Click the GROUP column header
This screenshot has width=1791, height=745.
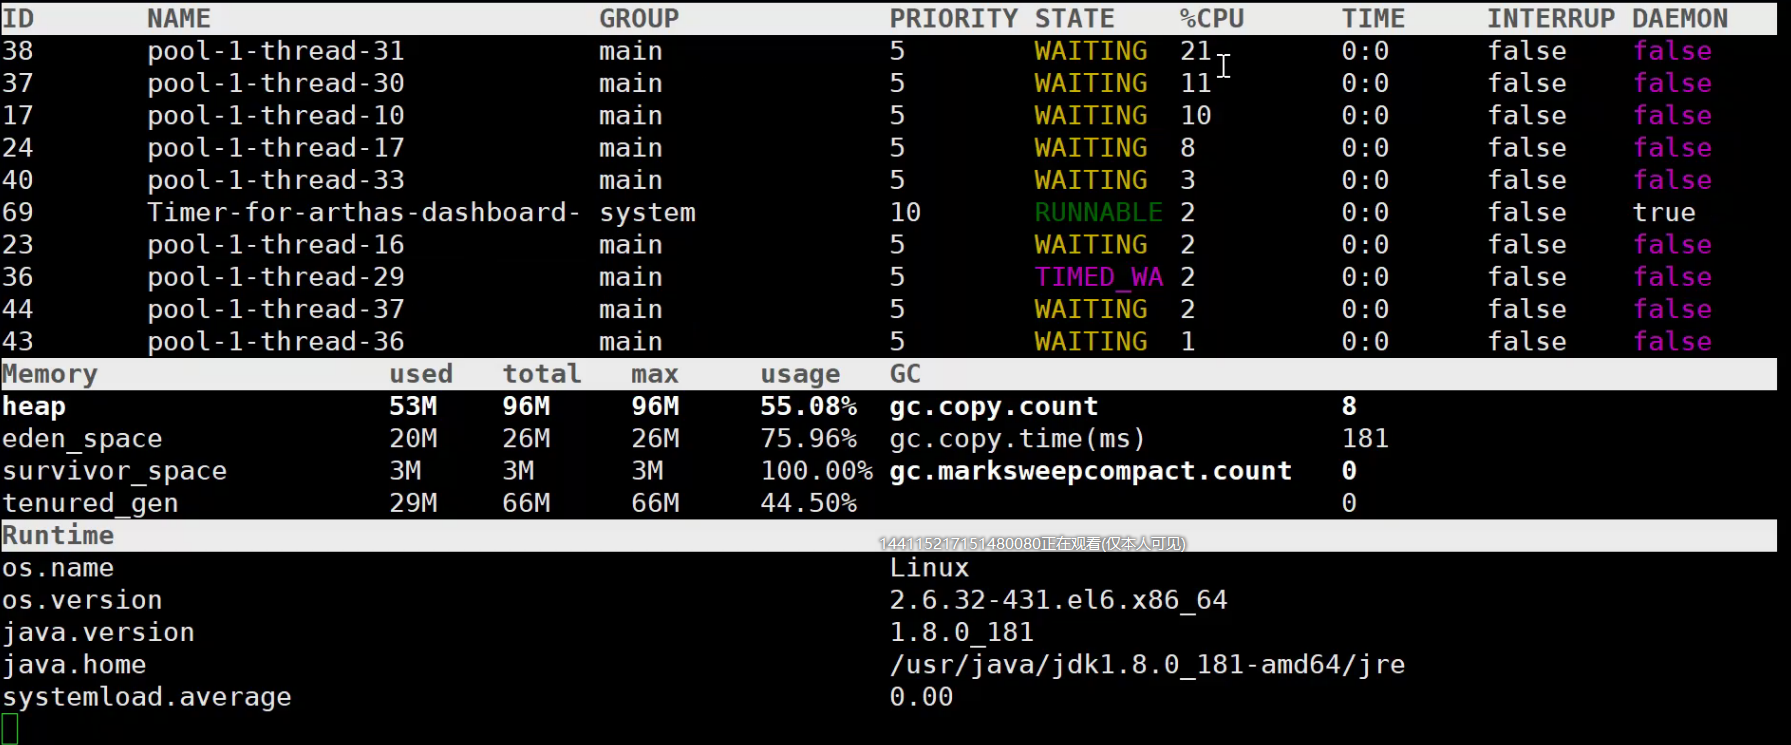tap(639, 19)
